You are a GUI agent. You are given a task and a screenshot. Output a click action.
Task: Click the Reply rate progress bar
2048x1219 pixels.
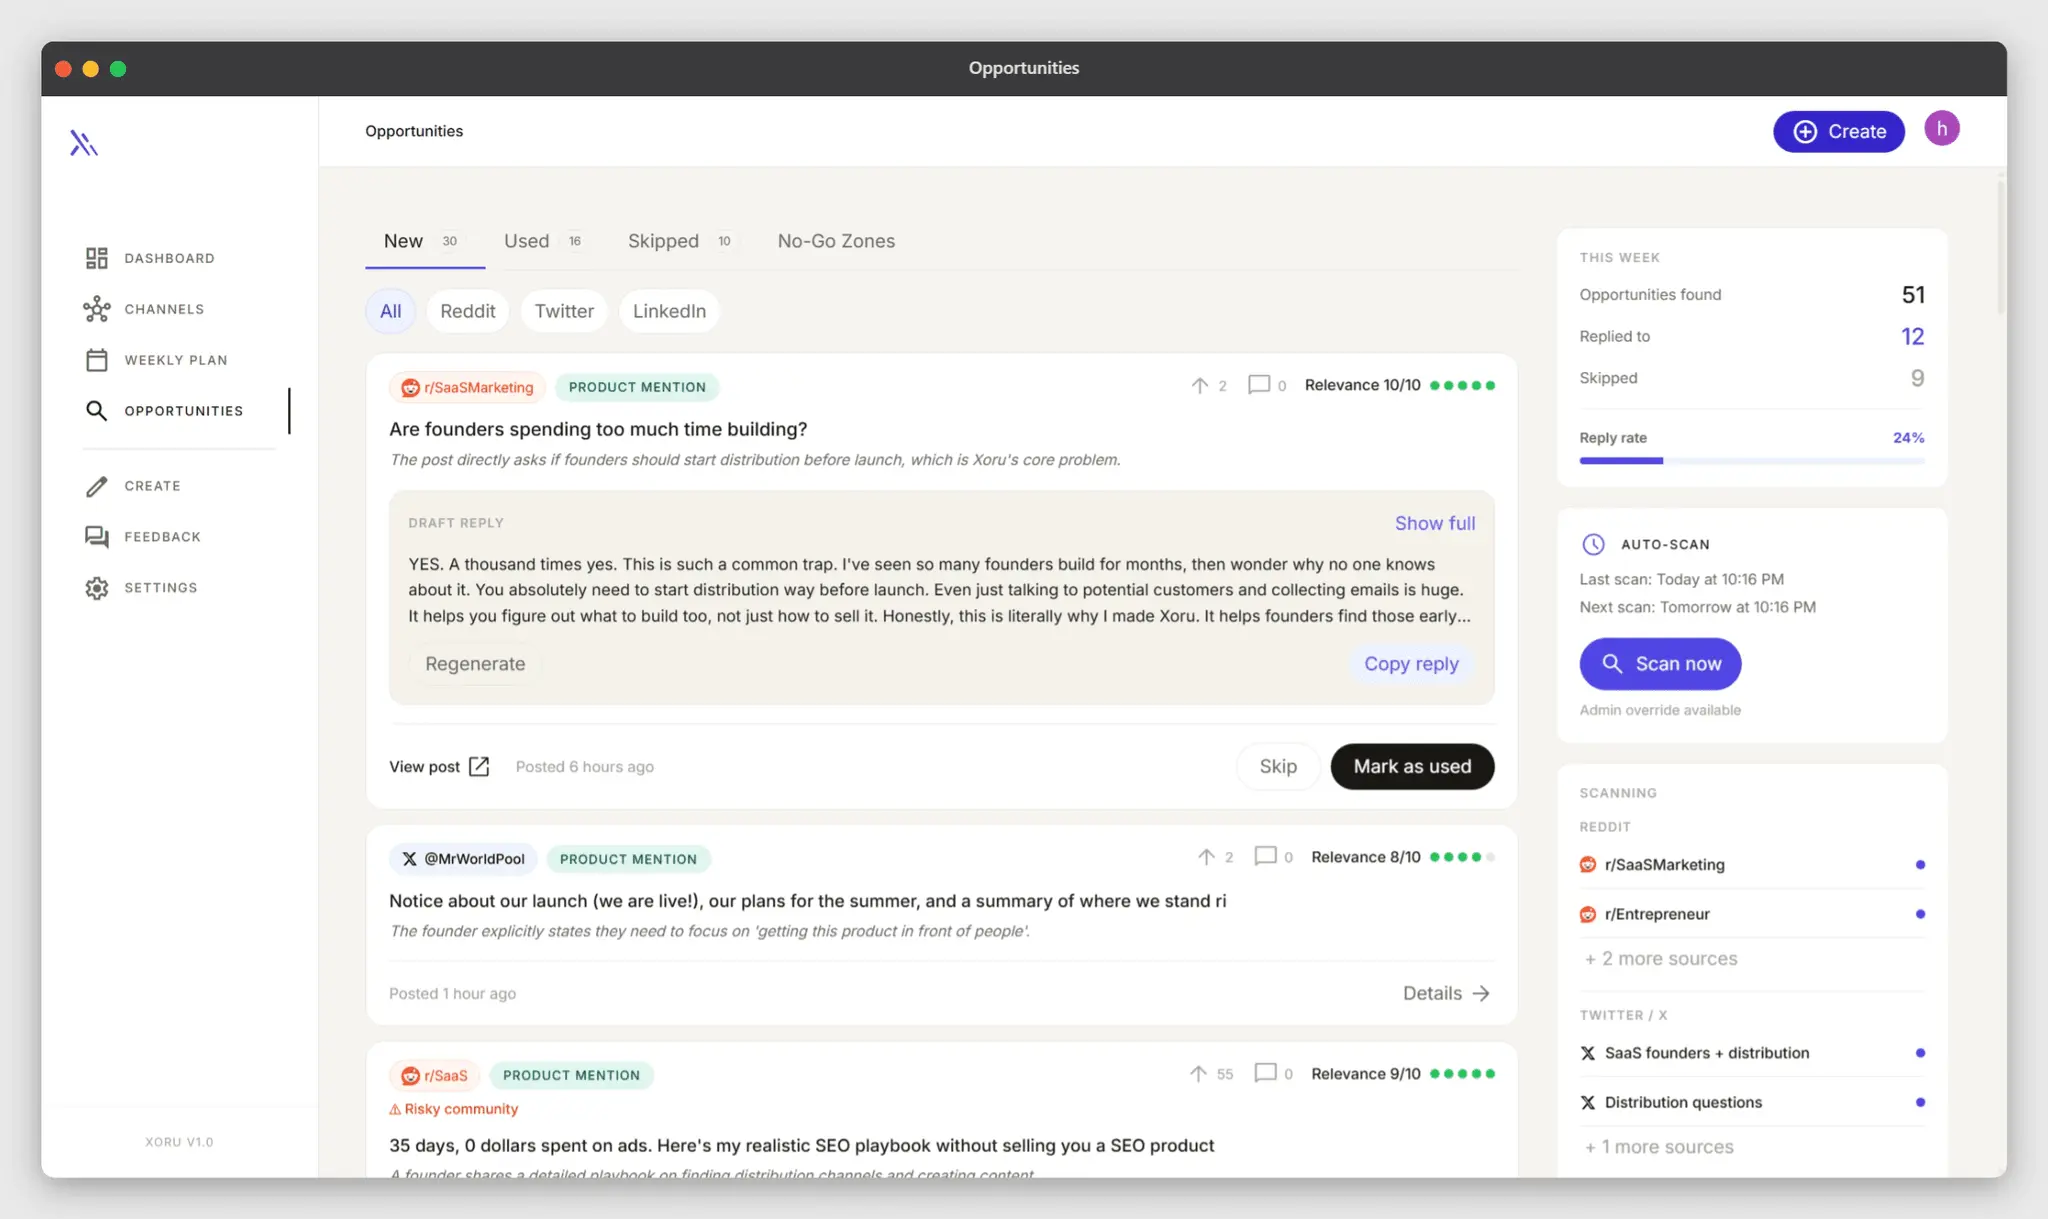click(1751, 461)
